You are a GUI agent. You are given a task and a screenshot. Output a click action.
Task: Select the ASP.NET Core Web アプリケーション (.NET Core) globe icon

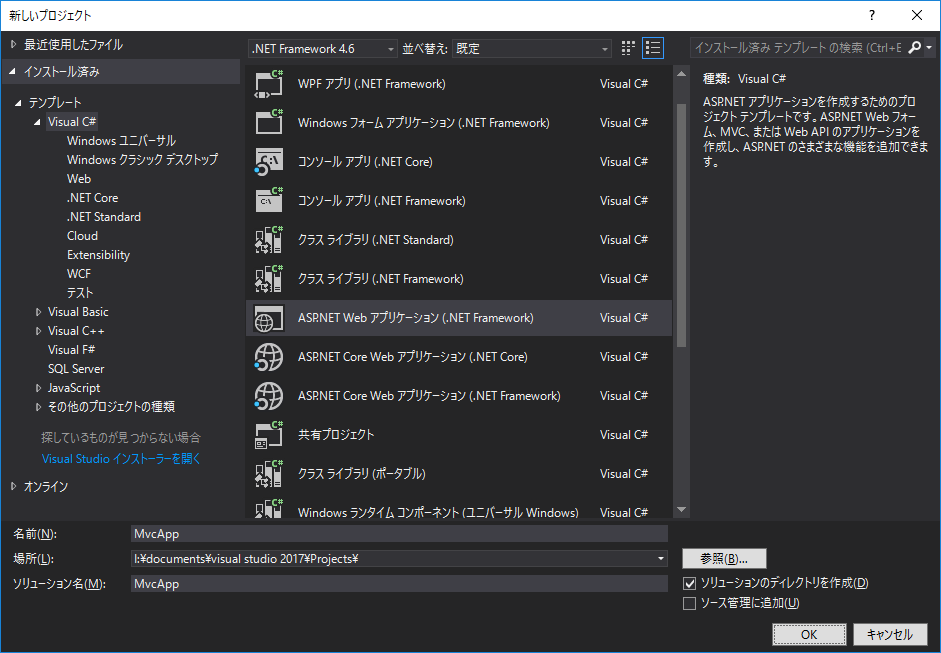pos(268,356)
